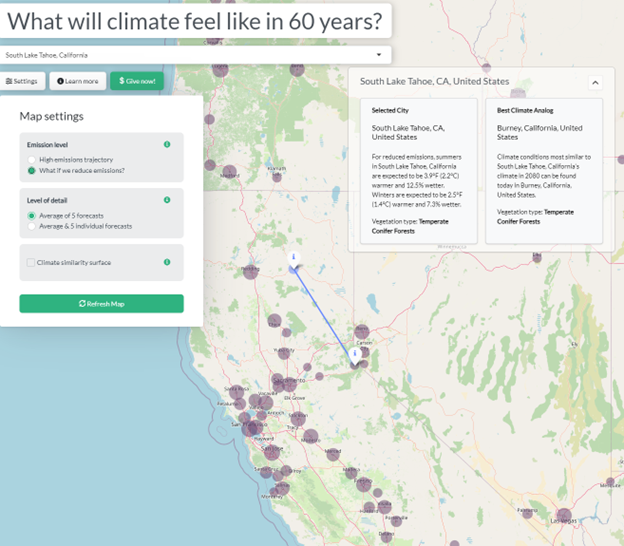Click Level of detail info icon

point(167,200)
